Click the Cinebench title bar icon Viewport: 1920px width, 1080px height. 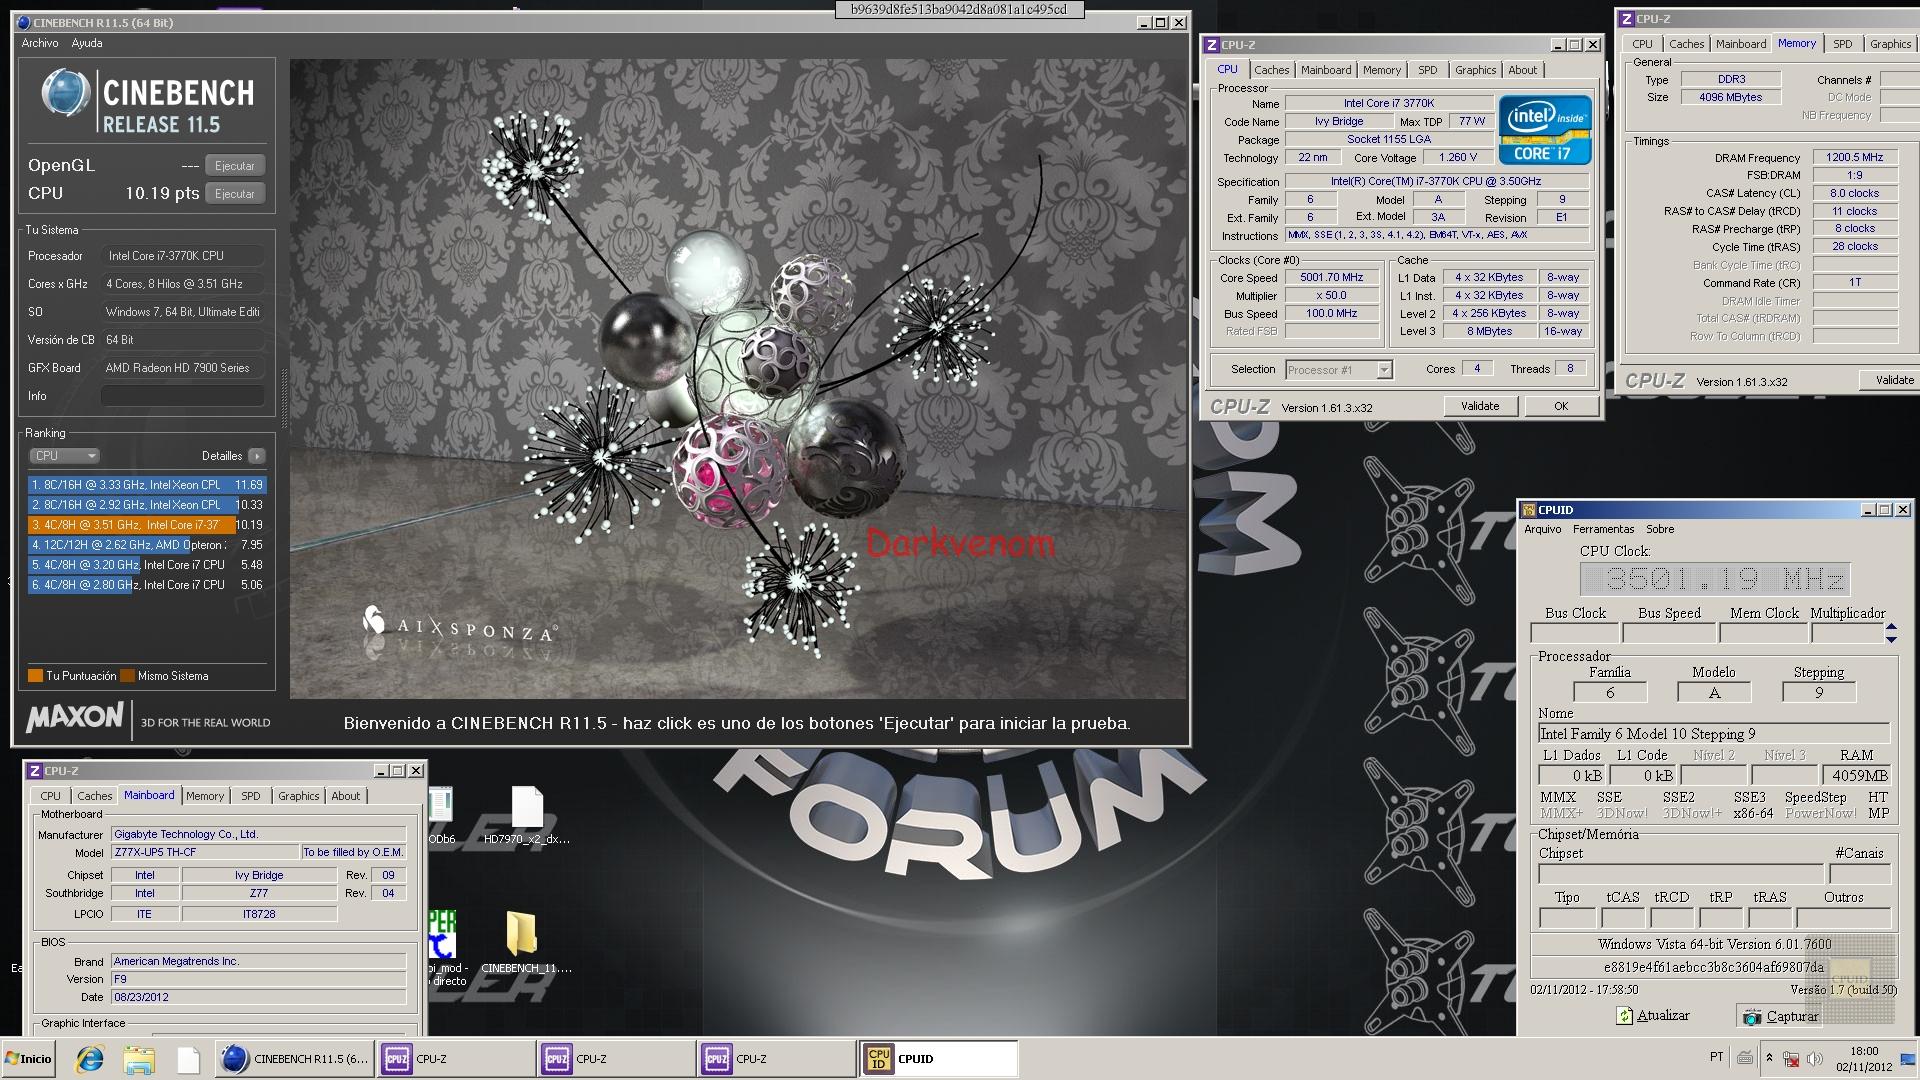coord(24,22)
